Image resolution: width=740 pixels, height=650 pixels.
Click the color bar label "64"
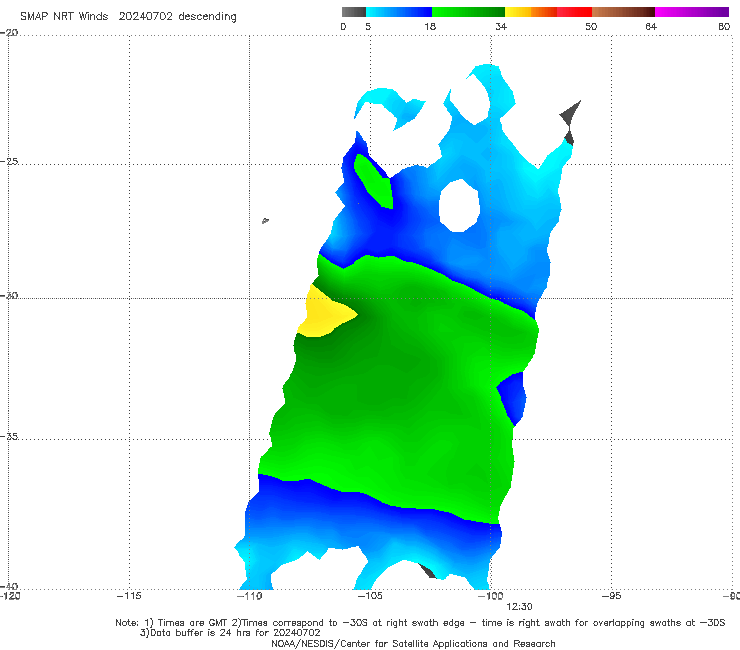click(651, 26)
